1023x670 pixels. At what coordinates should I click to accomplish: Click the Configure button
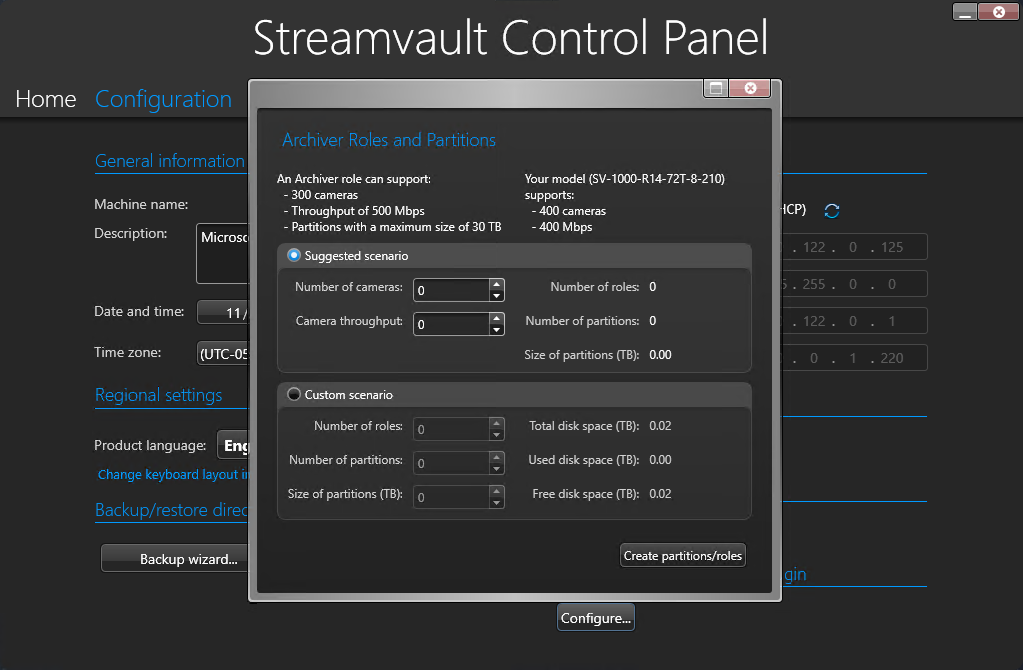(x=595, y=617)
